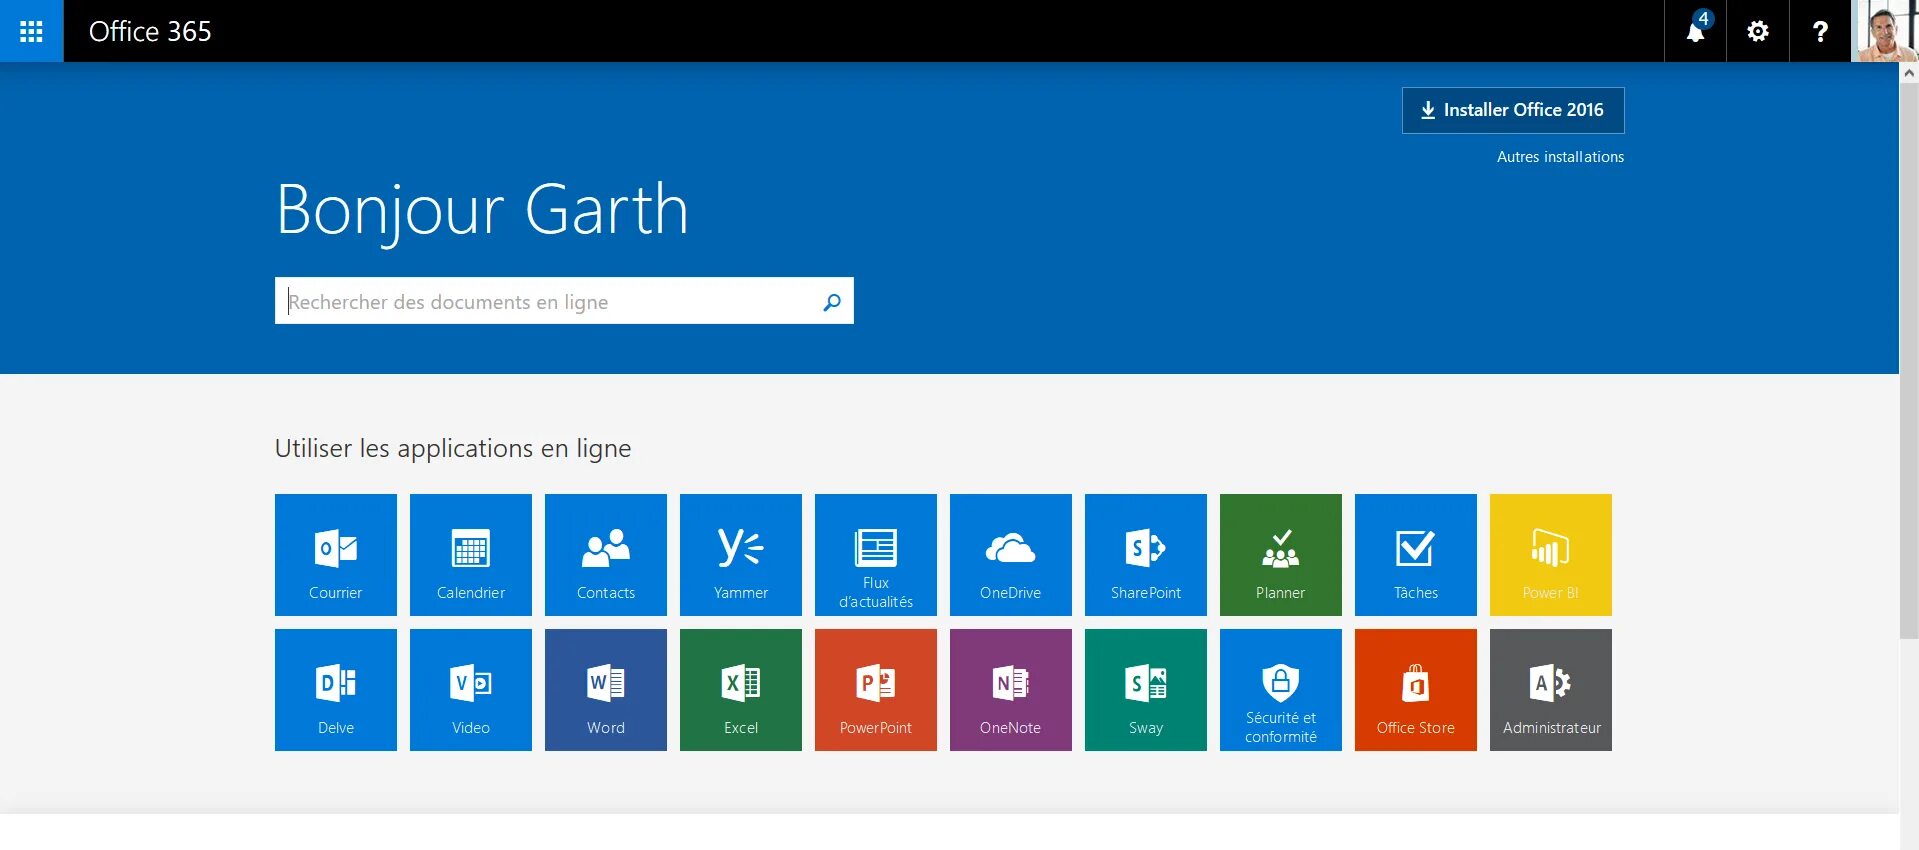Screen dimensions: 1919x850
Task: Open the OneDrive tile
Action: [1011, 555]
